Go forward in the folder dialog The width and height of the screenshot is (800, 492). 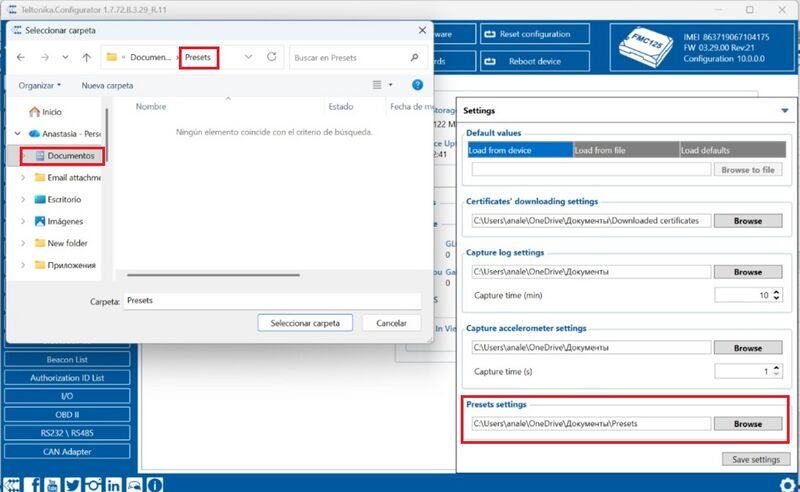coord(45,57)
